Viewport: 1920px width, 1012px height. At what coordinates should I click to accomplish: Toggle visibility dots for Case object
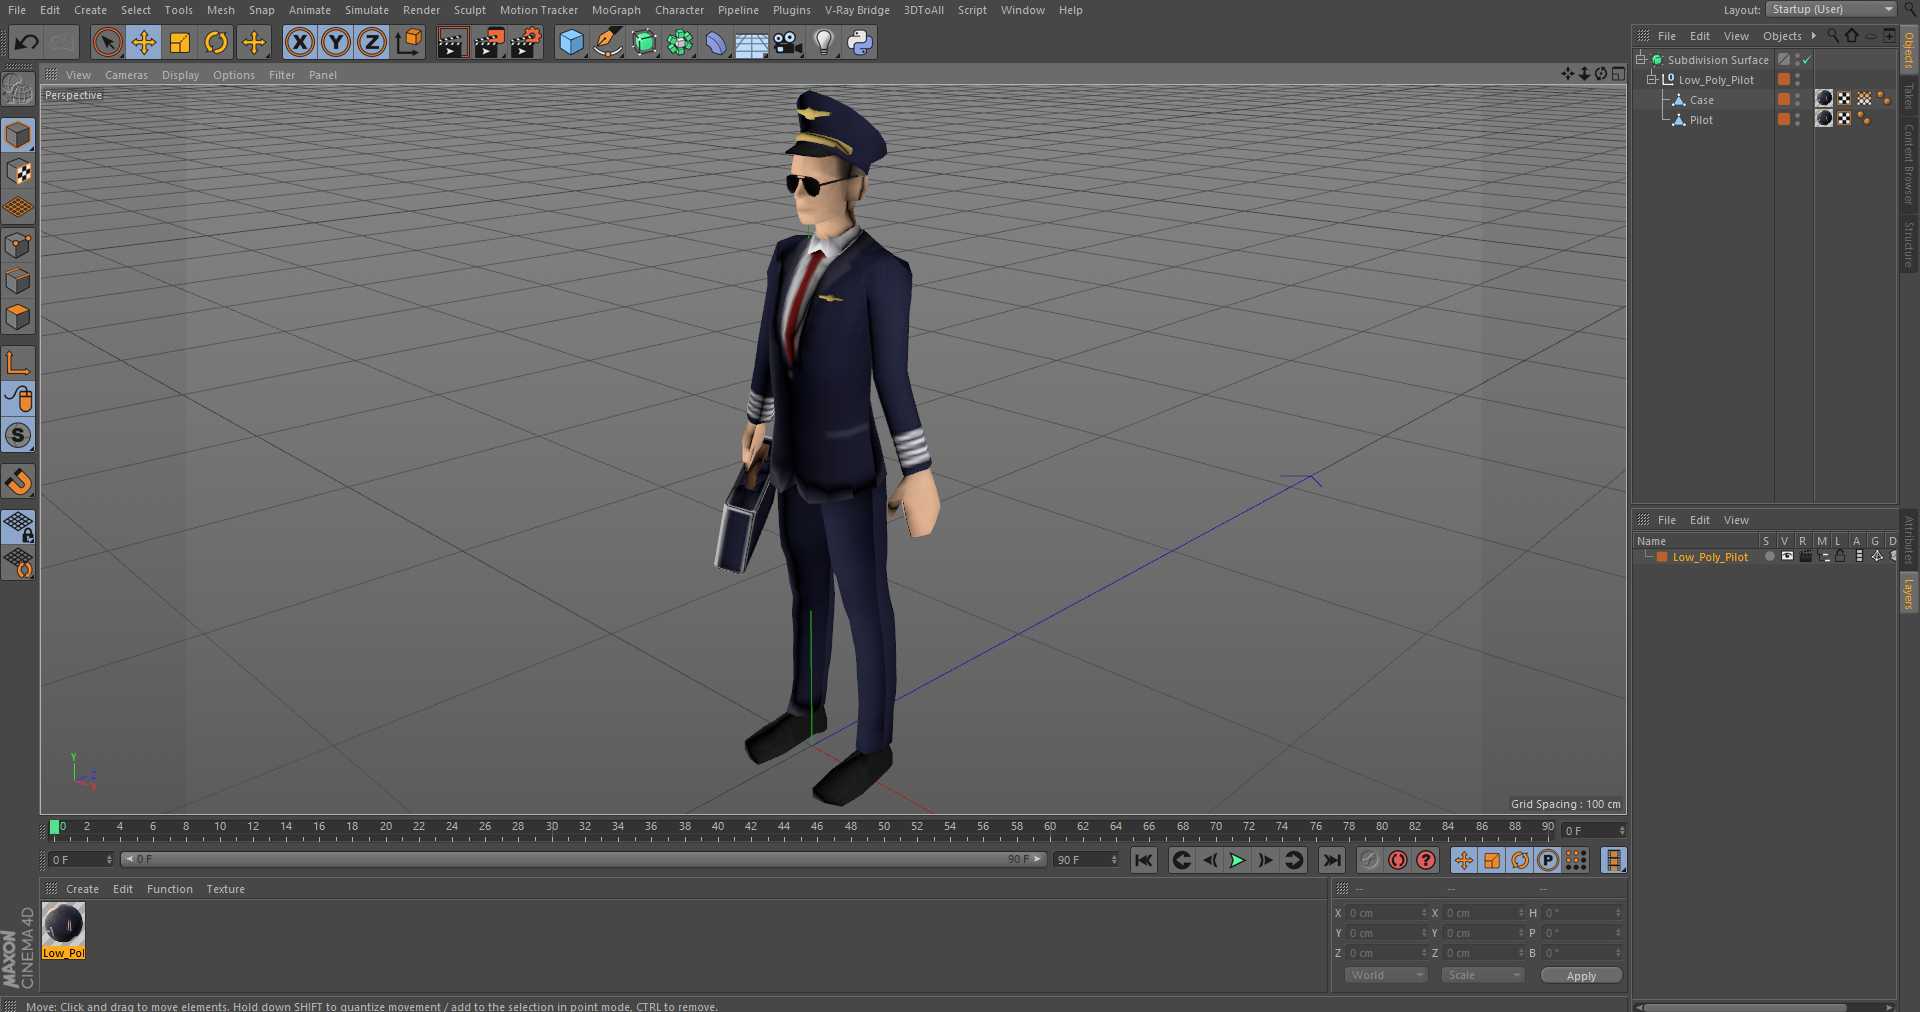tap(1797, 99)
